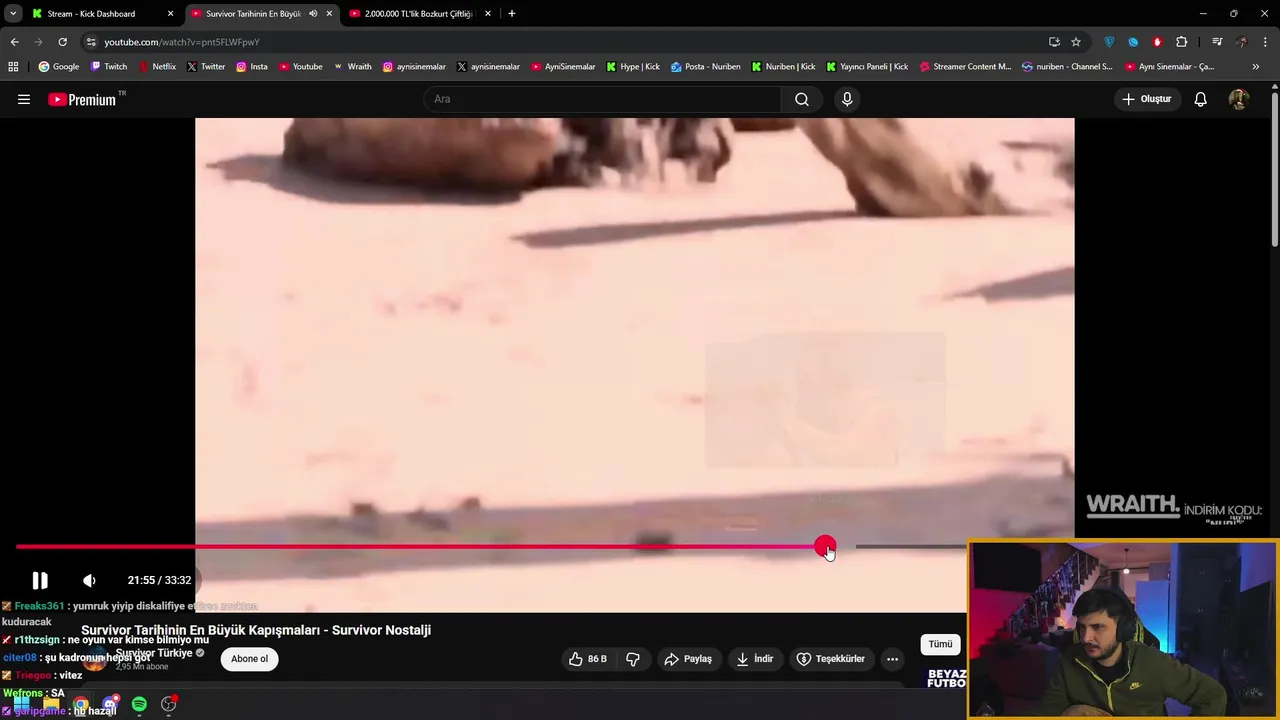
Task: Open the Wraith bookmark
Action: (x=352, y=67)
